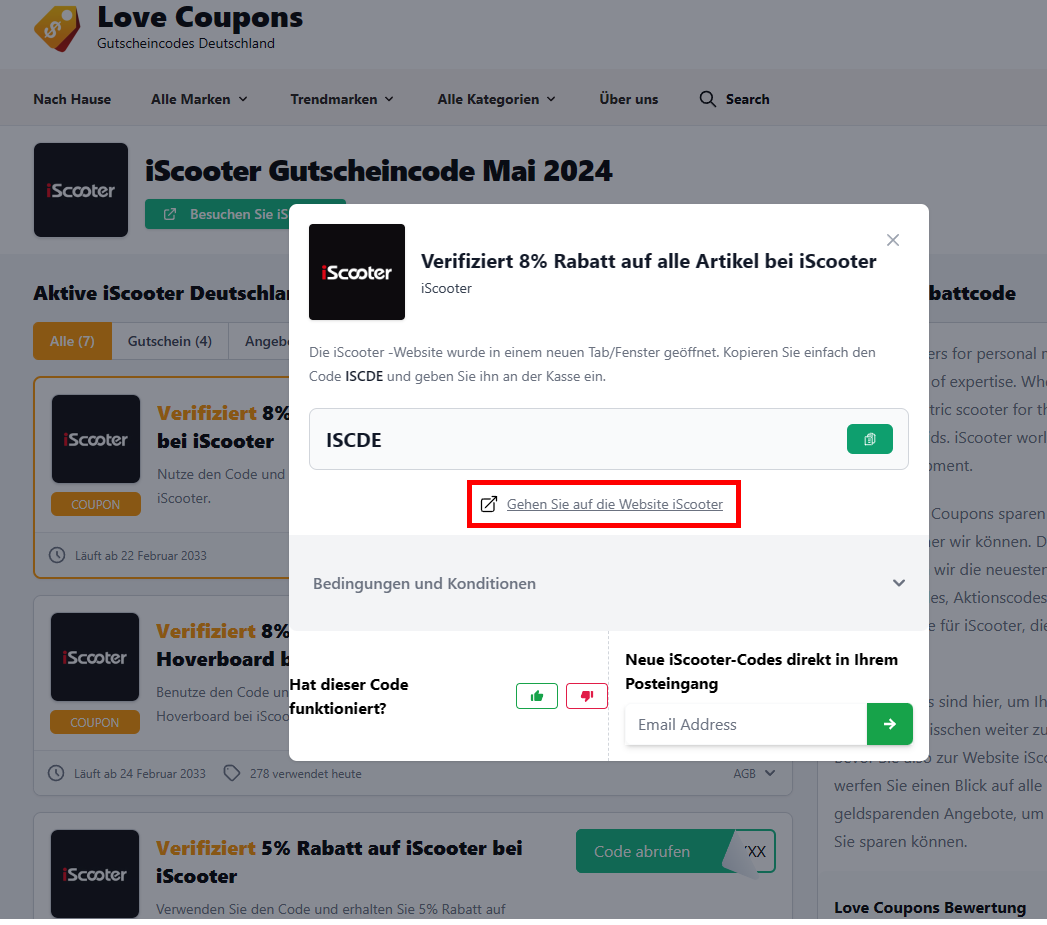The width and height of the screenshot is (1047, 925).
Task: Open Verifiziert 5% Rabatt auf iScooter title
Action: point(339,862)
